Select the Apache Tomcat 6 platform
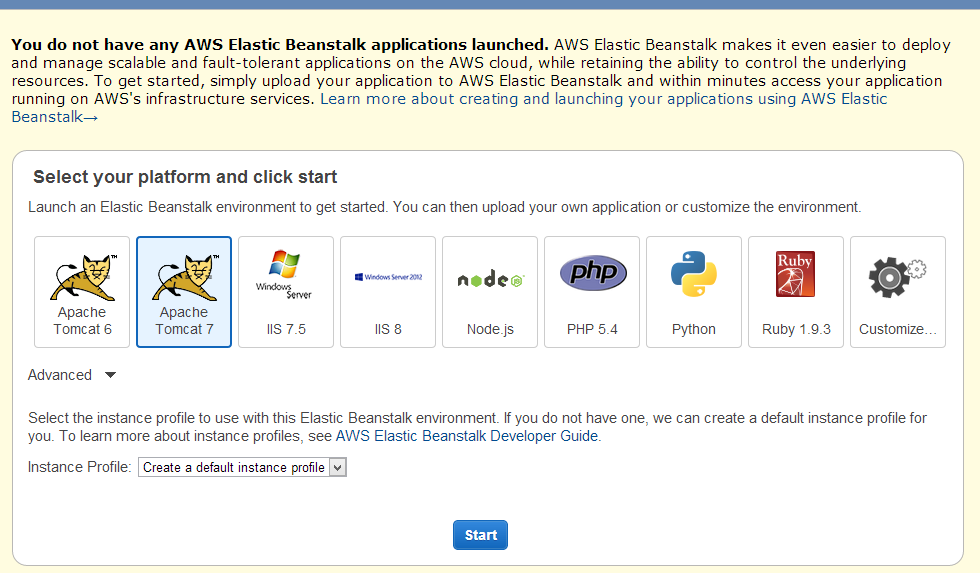980x573 pixels. click(x=82, y=292)
